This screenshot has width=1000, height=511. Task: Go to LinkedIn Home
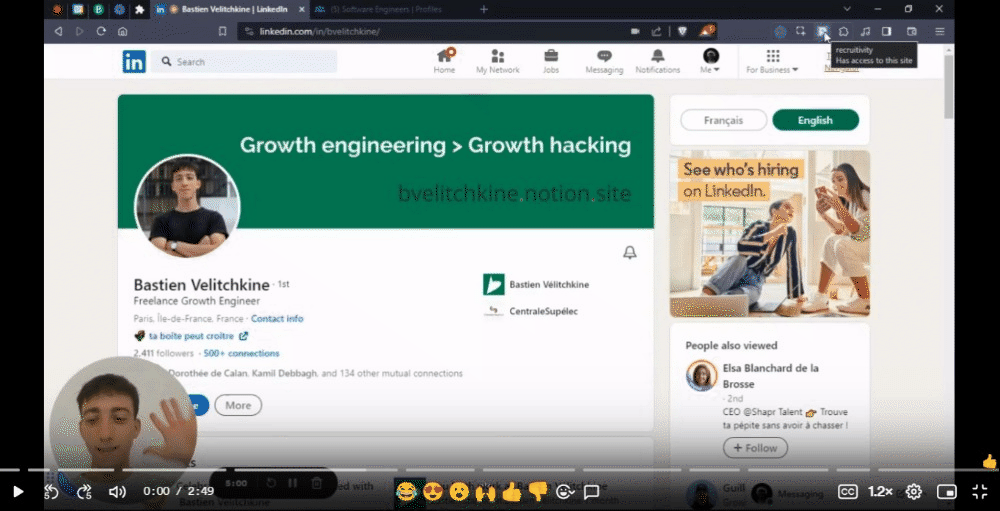click(445, 61)
